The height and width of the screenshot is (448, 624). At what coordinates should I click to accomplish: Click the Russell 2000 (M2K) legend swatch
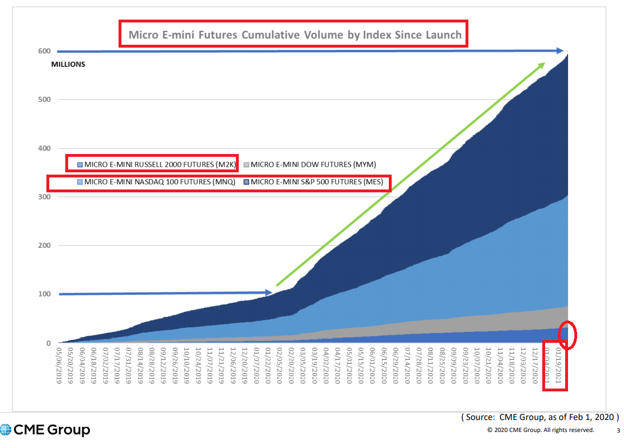click(80, 164)
